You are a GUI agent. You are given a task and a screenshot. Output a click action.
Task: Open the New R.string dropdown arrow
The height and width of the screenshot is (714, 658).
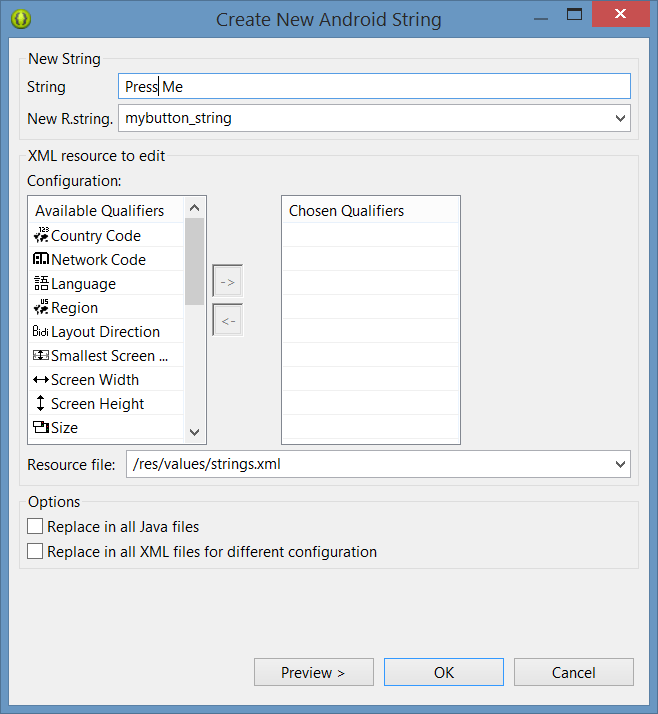(620, 118)
